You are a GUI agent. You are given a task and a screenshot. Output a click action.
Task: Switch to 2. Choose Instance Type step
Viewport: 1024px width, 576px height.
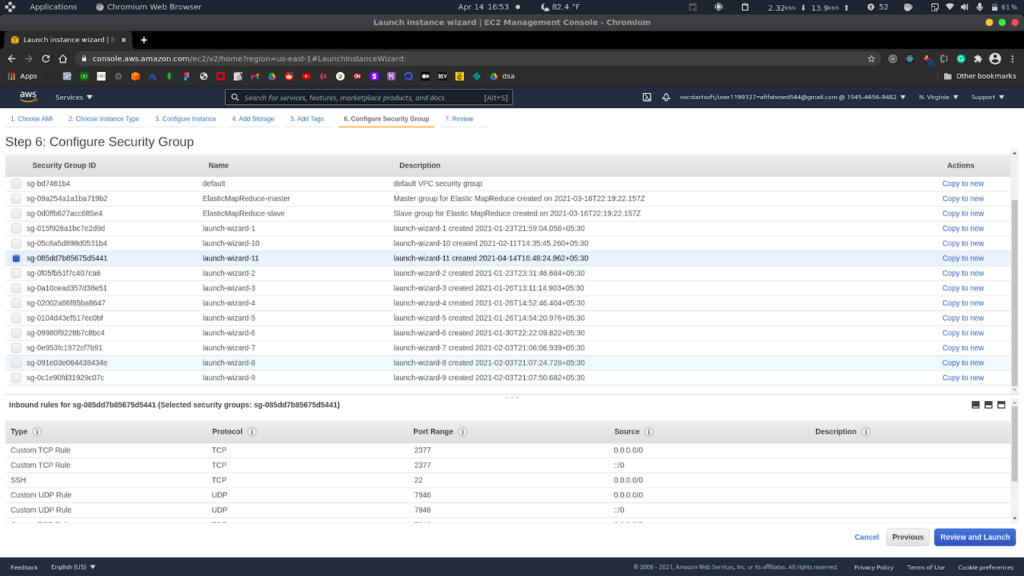tap(105, 118)
